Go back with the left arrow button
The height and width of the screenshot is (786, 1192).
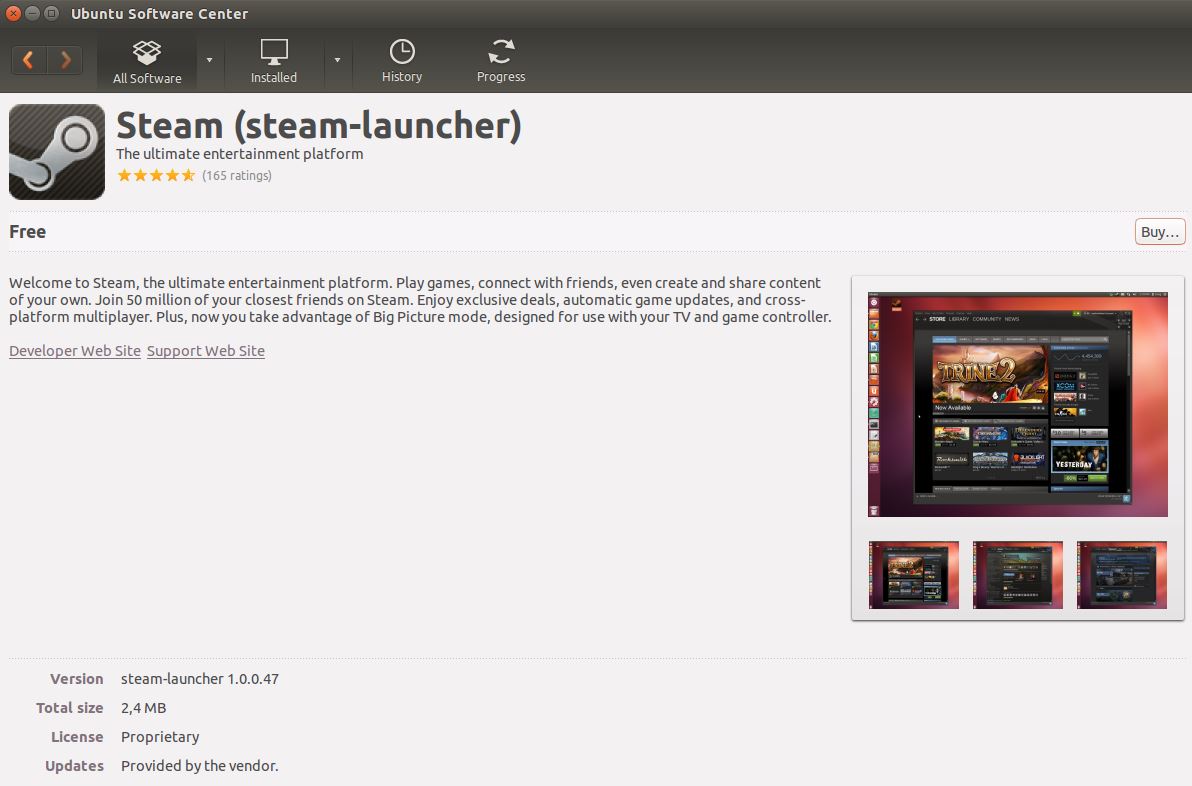pyautogui.click(x=29, y=59)
